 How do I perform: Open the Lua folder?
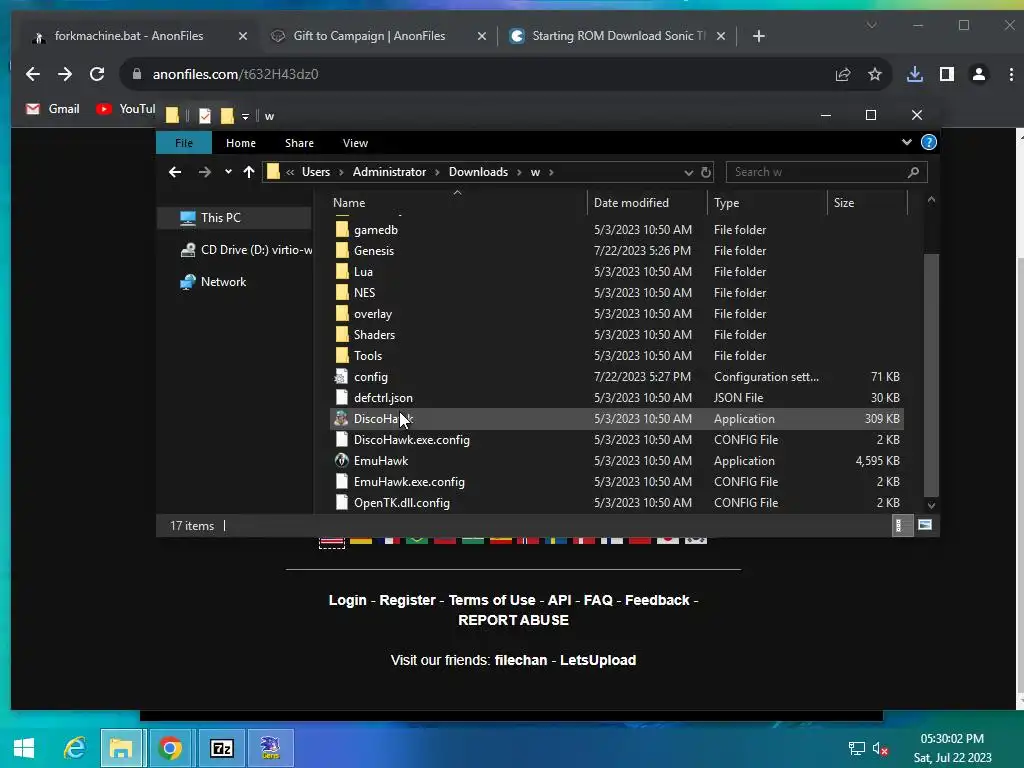pos(363,272)
